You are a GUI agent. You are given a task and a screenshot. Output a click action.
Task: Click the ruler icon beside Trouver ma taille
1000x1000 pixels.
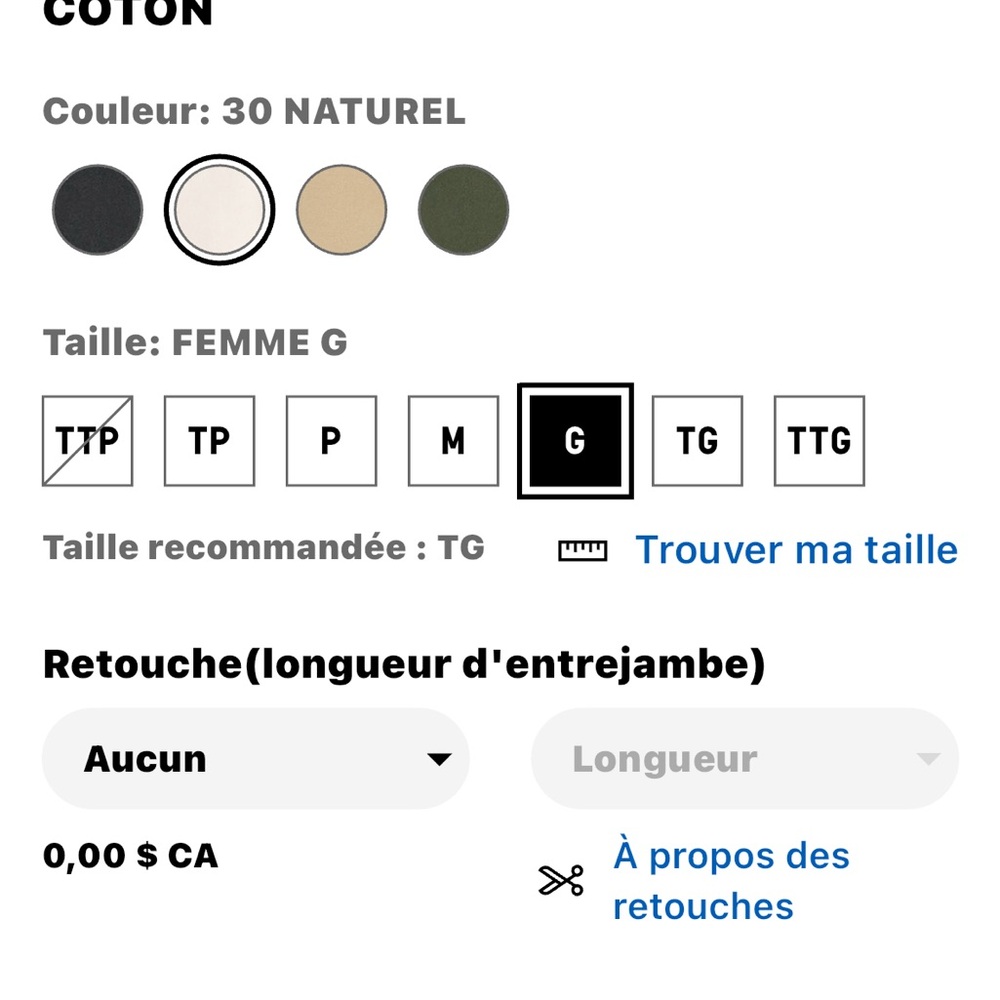582,550
